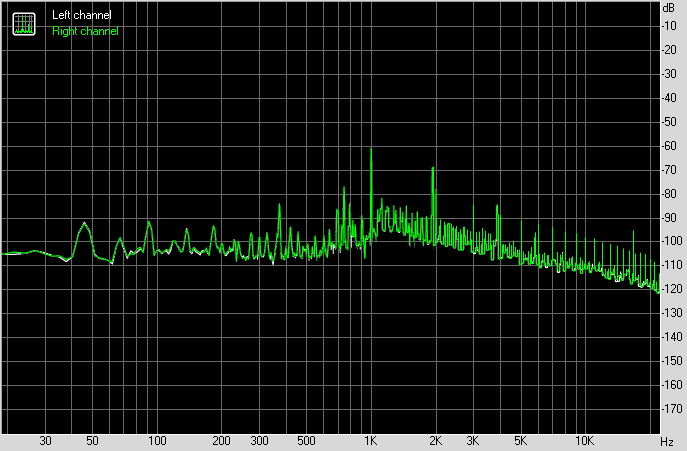The image size is (687, 451).
Task: Click the "300" frequency axis label
Action: pyautogui.click(x=259, y=440)
